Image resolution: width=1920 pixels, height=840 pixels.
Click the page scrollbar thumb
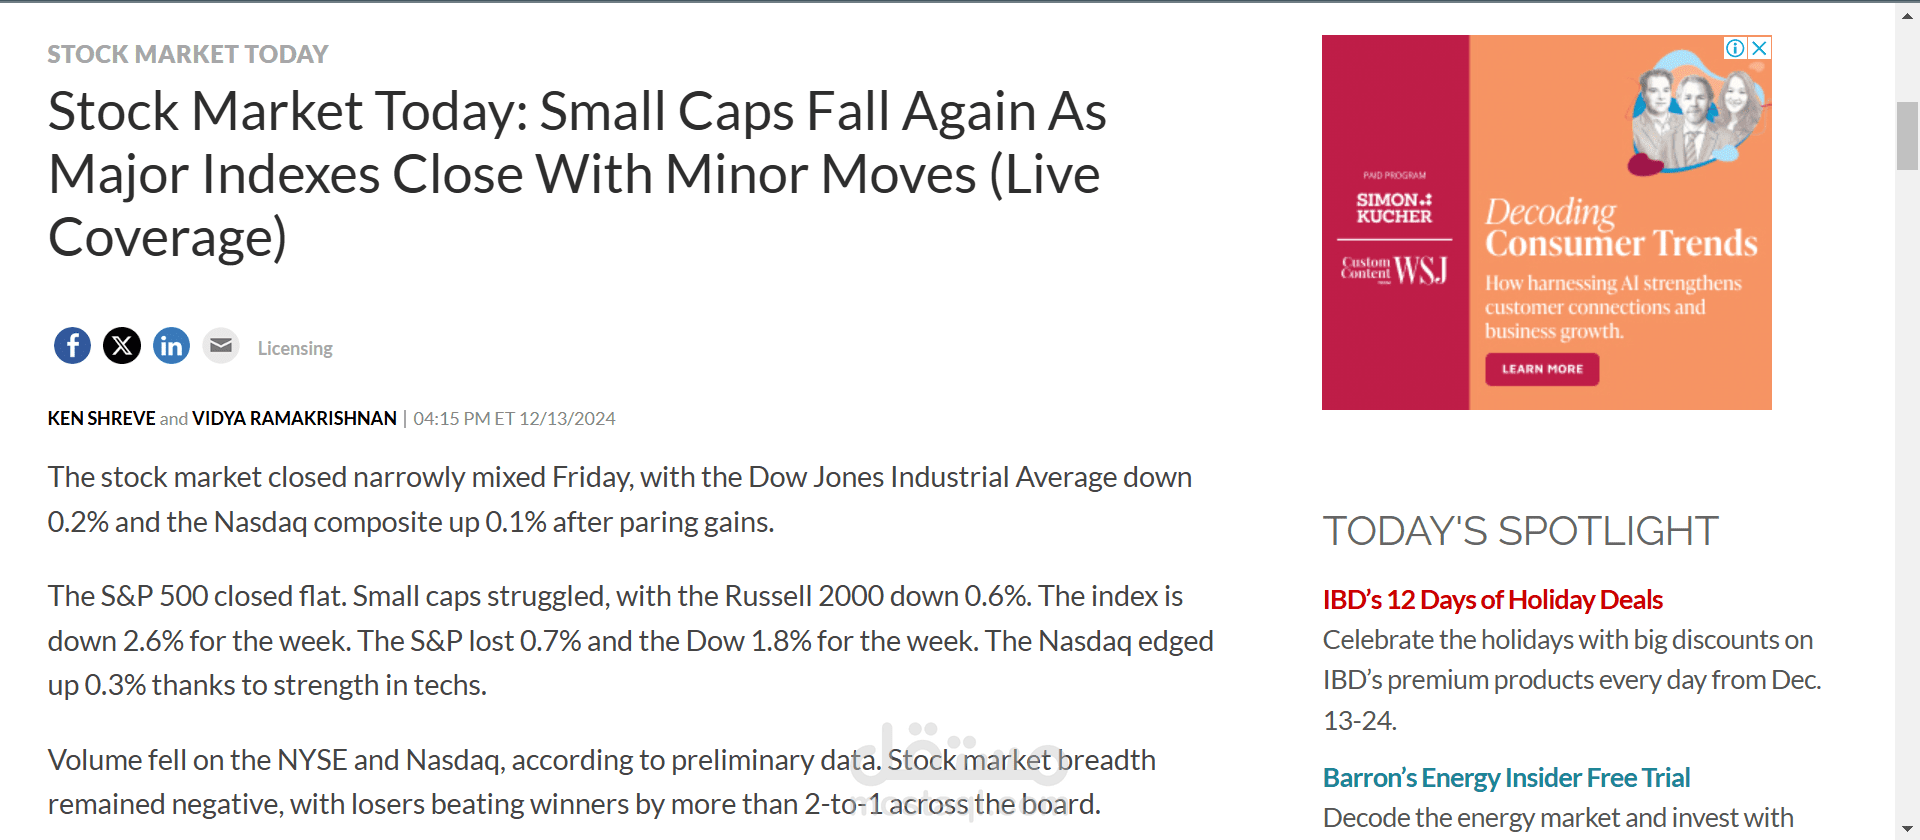[1908, 136]
